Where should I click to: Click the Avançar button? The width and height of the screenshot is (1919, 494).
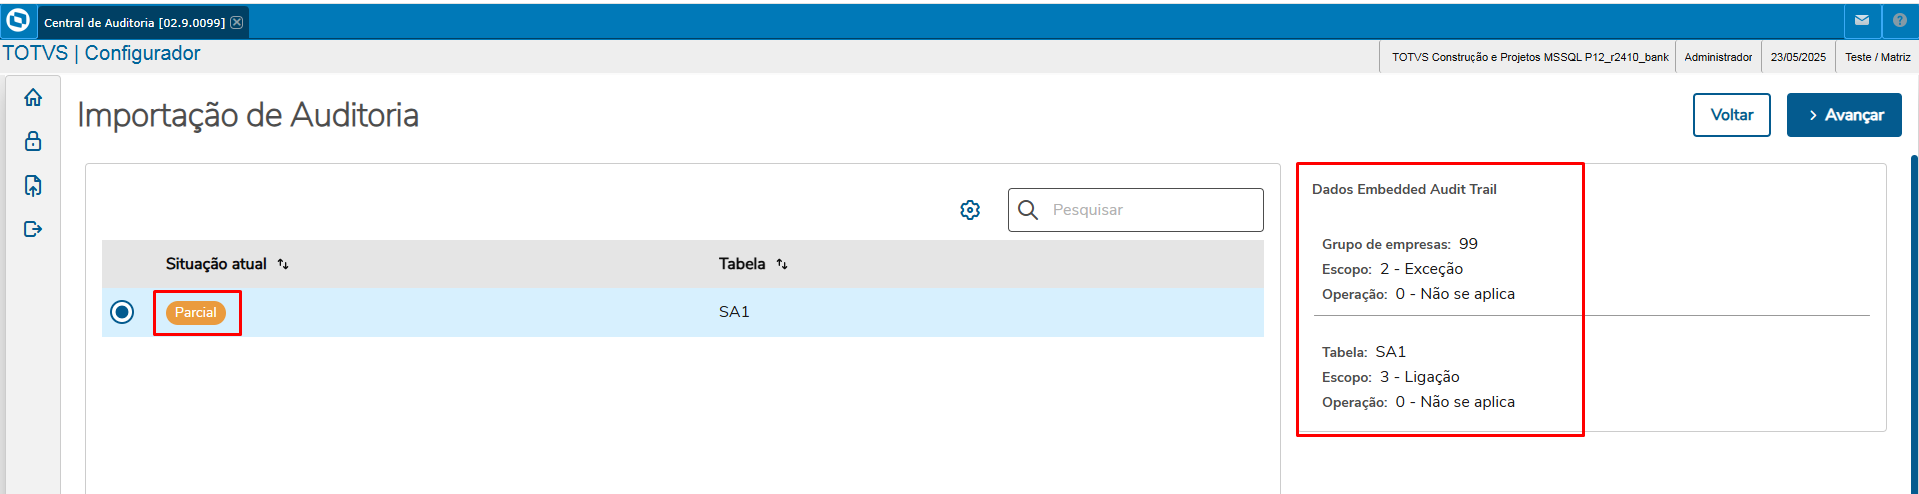1844,115
